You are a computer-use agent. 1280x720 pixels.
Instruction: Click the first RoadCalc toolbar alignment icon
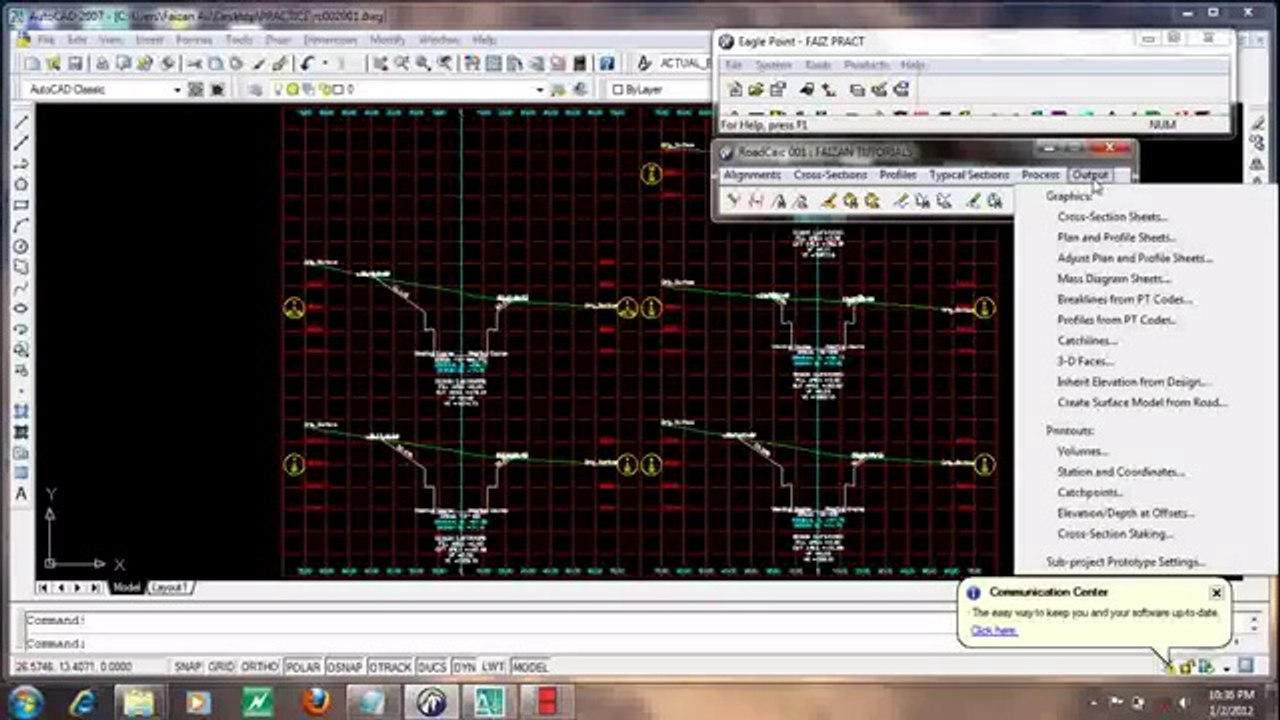pos(733,201)
